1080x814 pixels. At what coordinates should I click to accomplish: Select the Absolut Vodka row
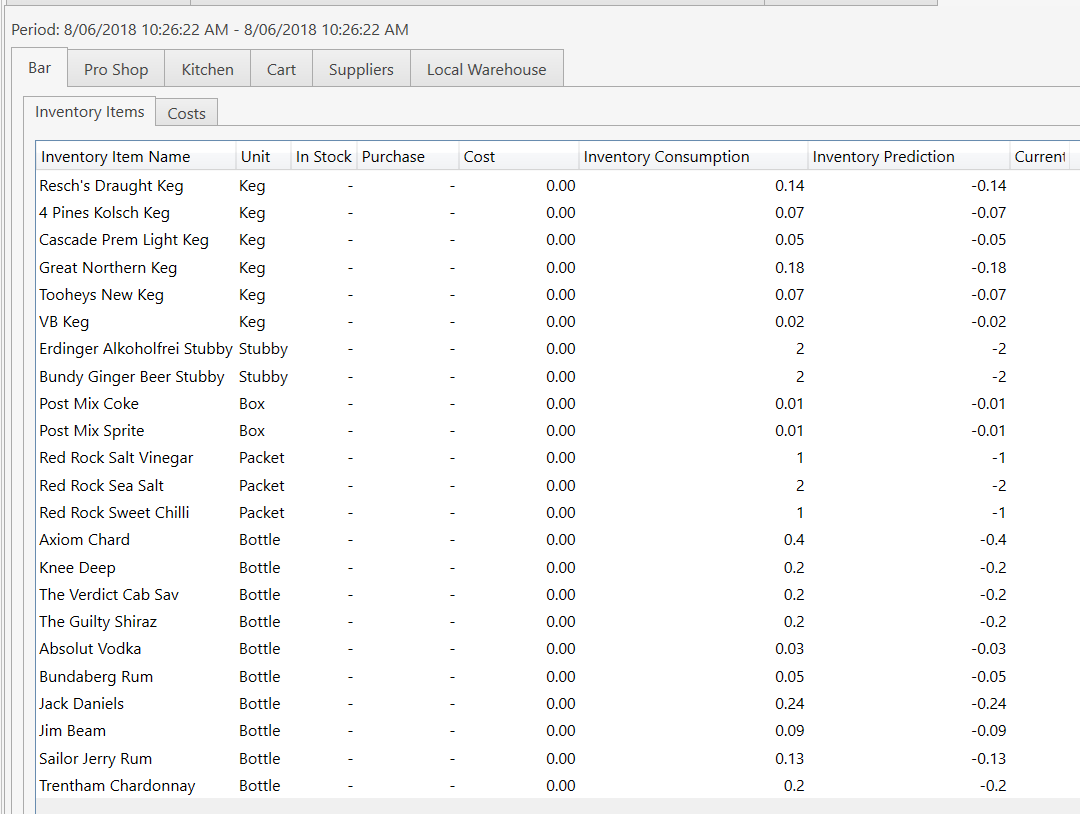(90, 648)
